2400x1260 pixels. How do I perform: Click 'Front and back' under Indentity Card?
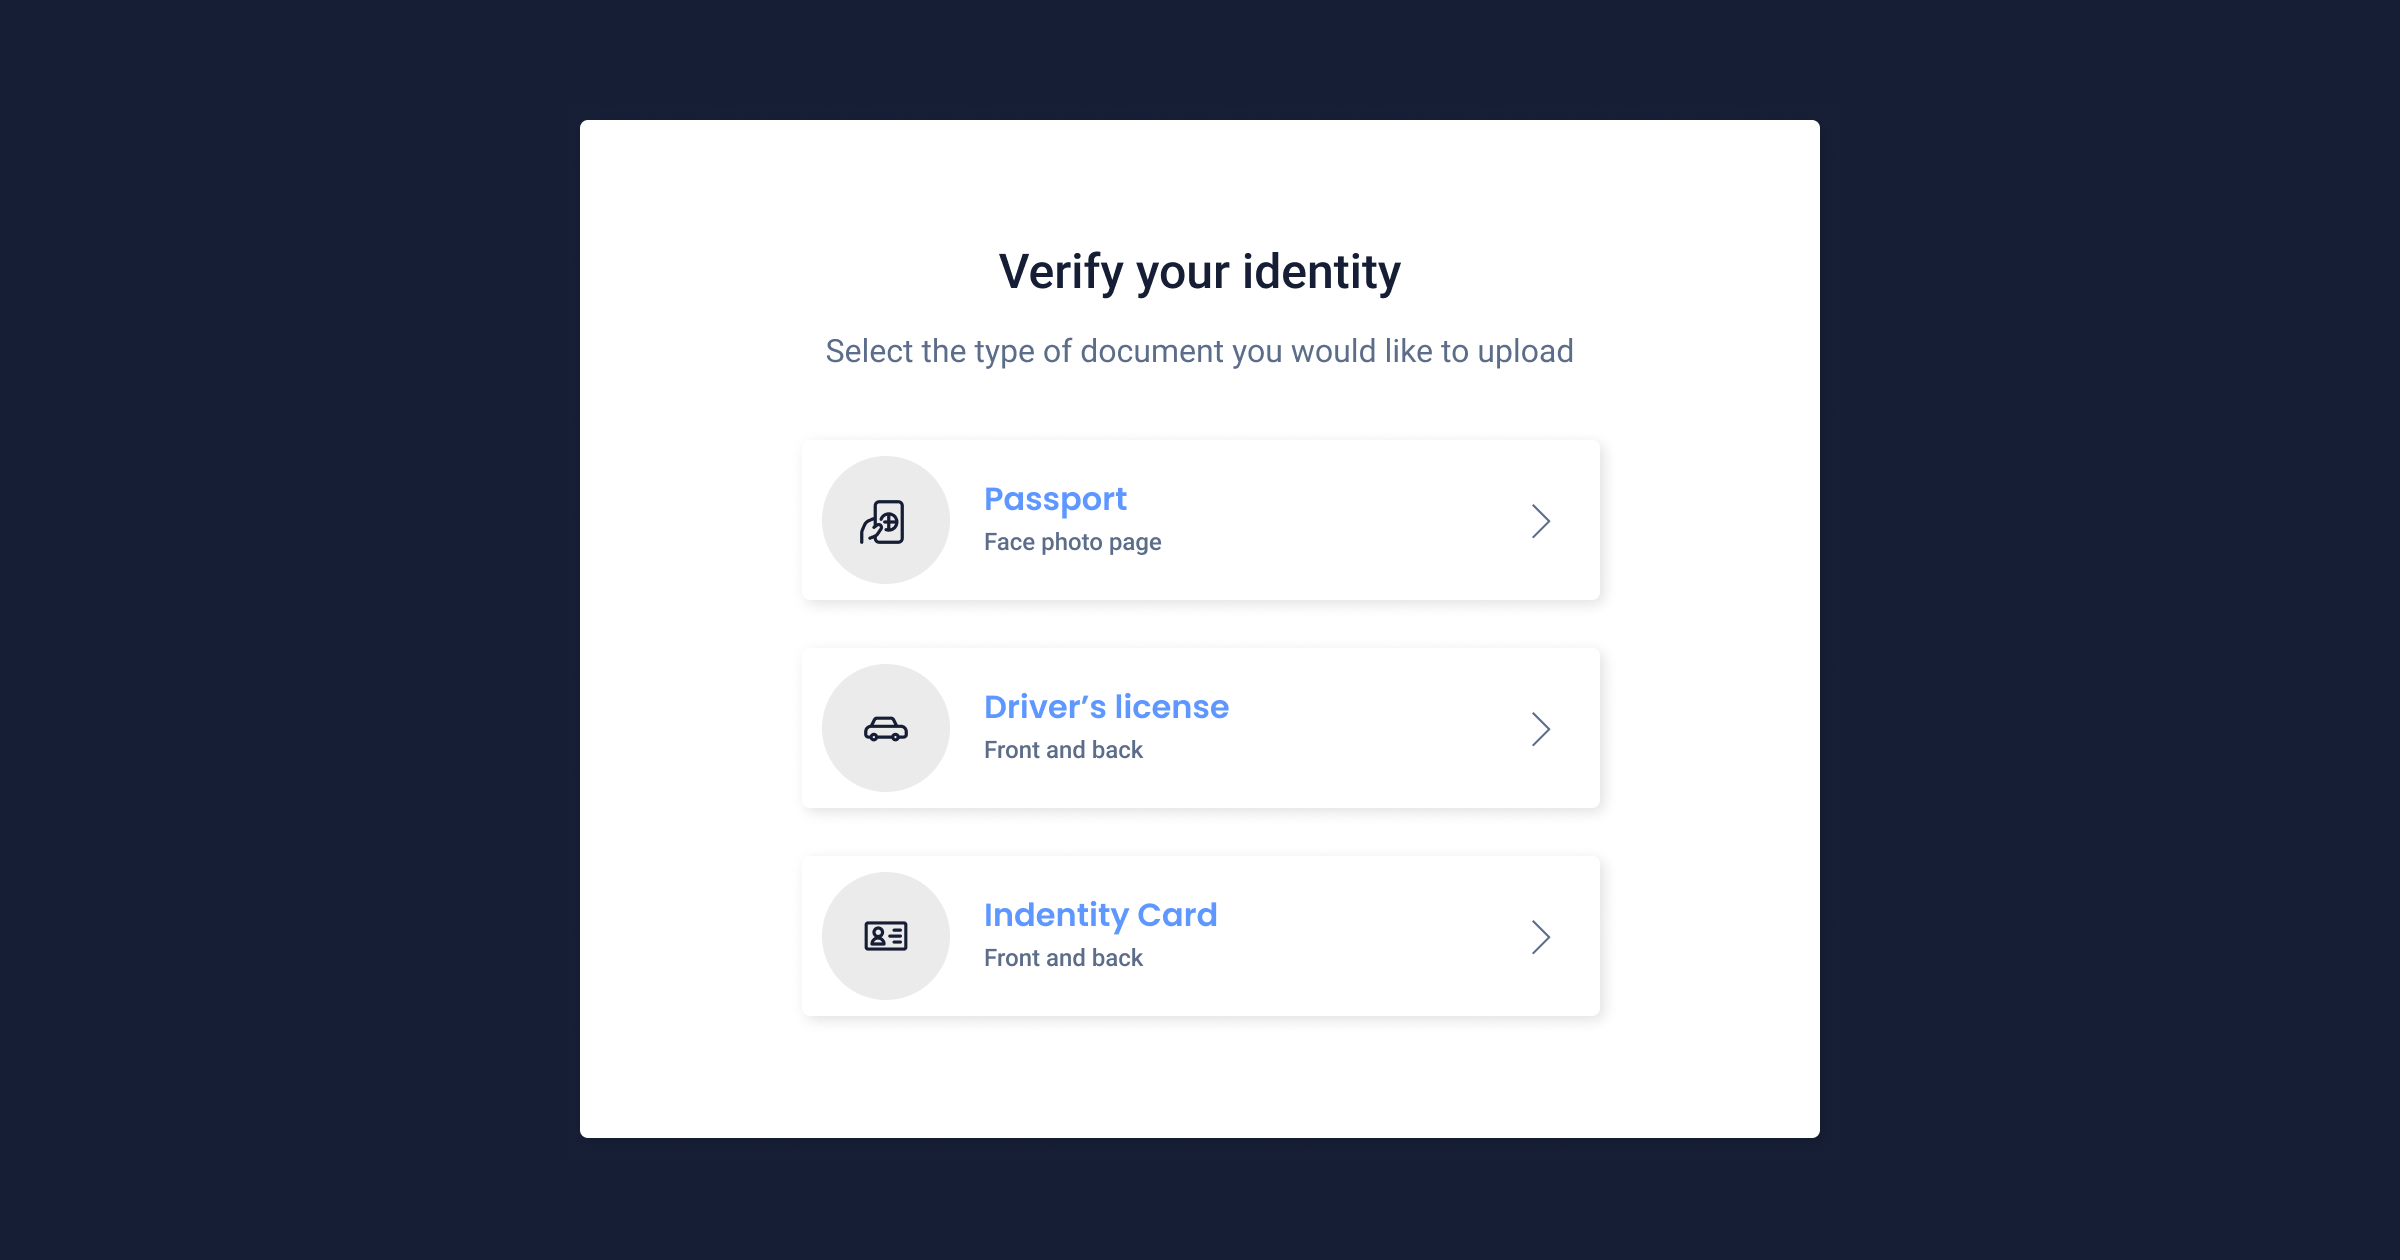coord(1063,957)
